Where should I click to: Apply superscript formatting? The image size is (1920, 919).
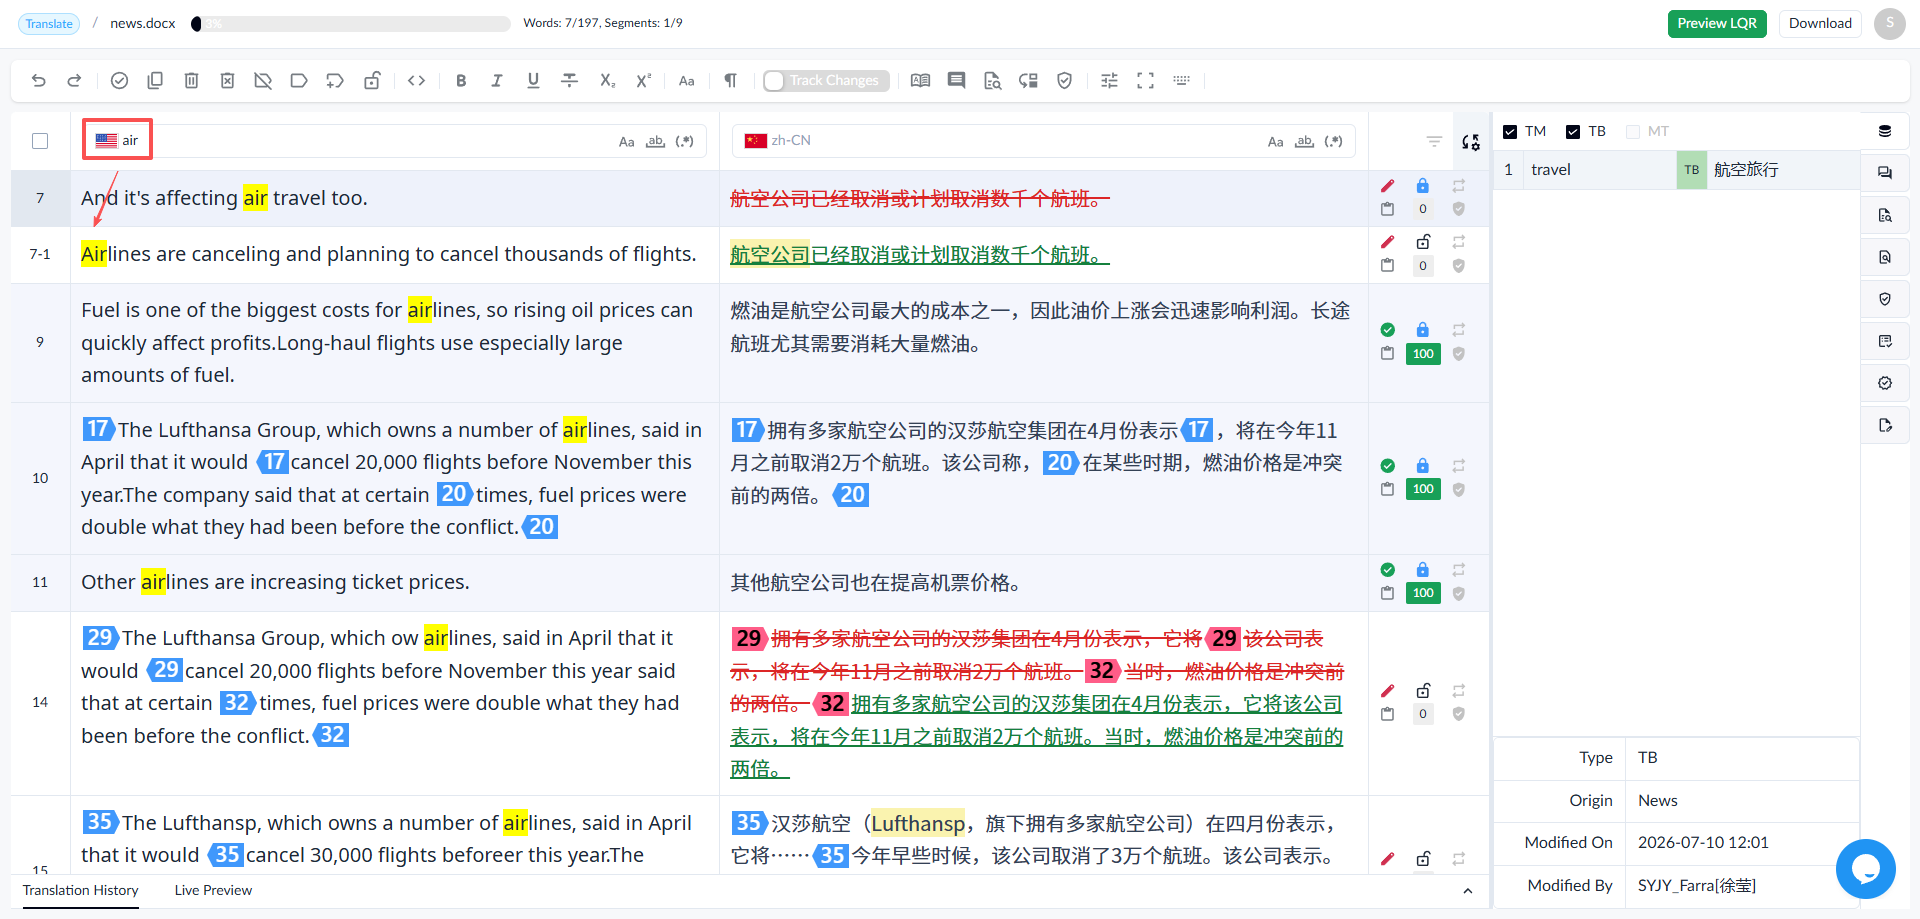643,81
